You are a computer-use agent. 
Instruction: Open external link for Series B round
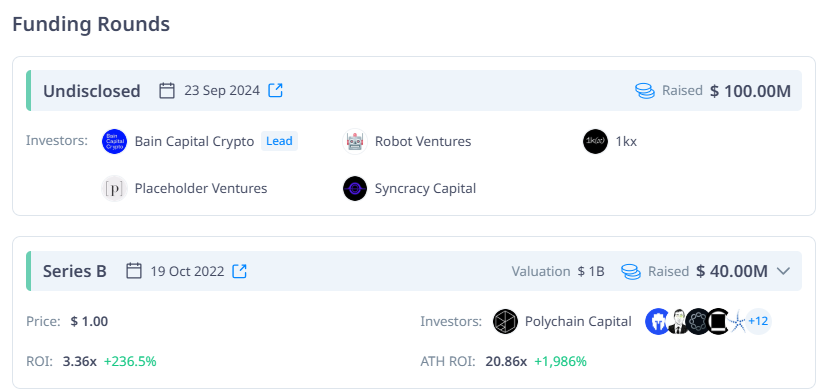[240, 271]
